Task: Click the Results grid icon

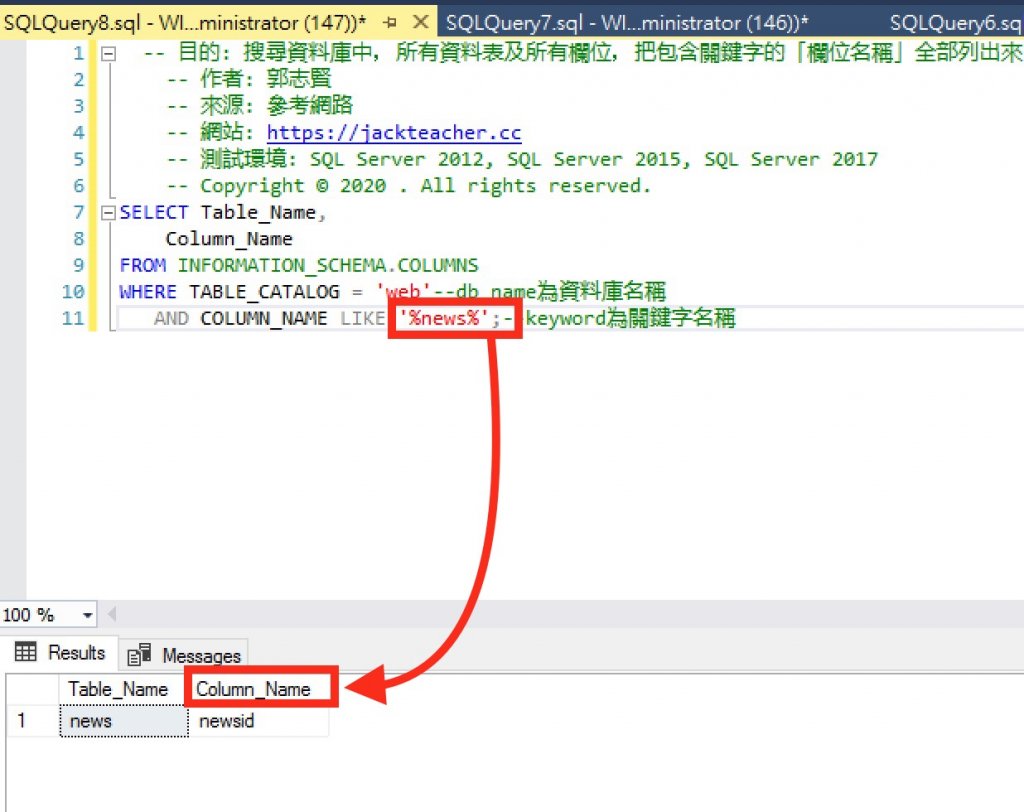Action: point(24,653)
